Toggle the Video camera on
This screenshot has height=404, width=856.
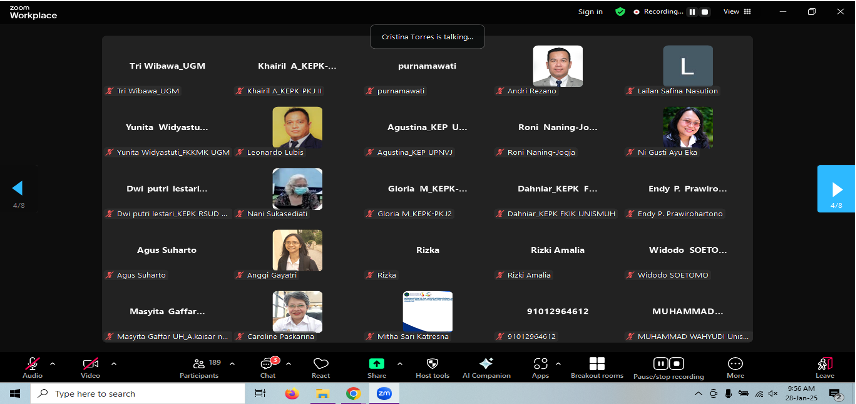point(91,366)
